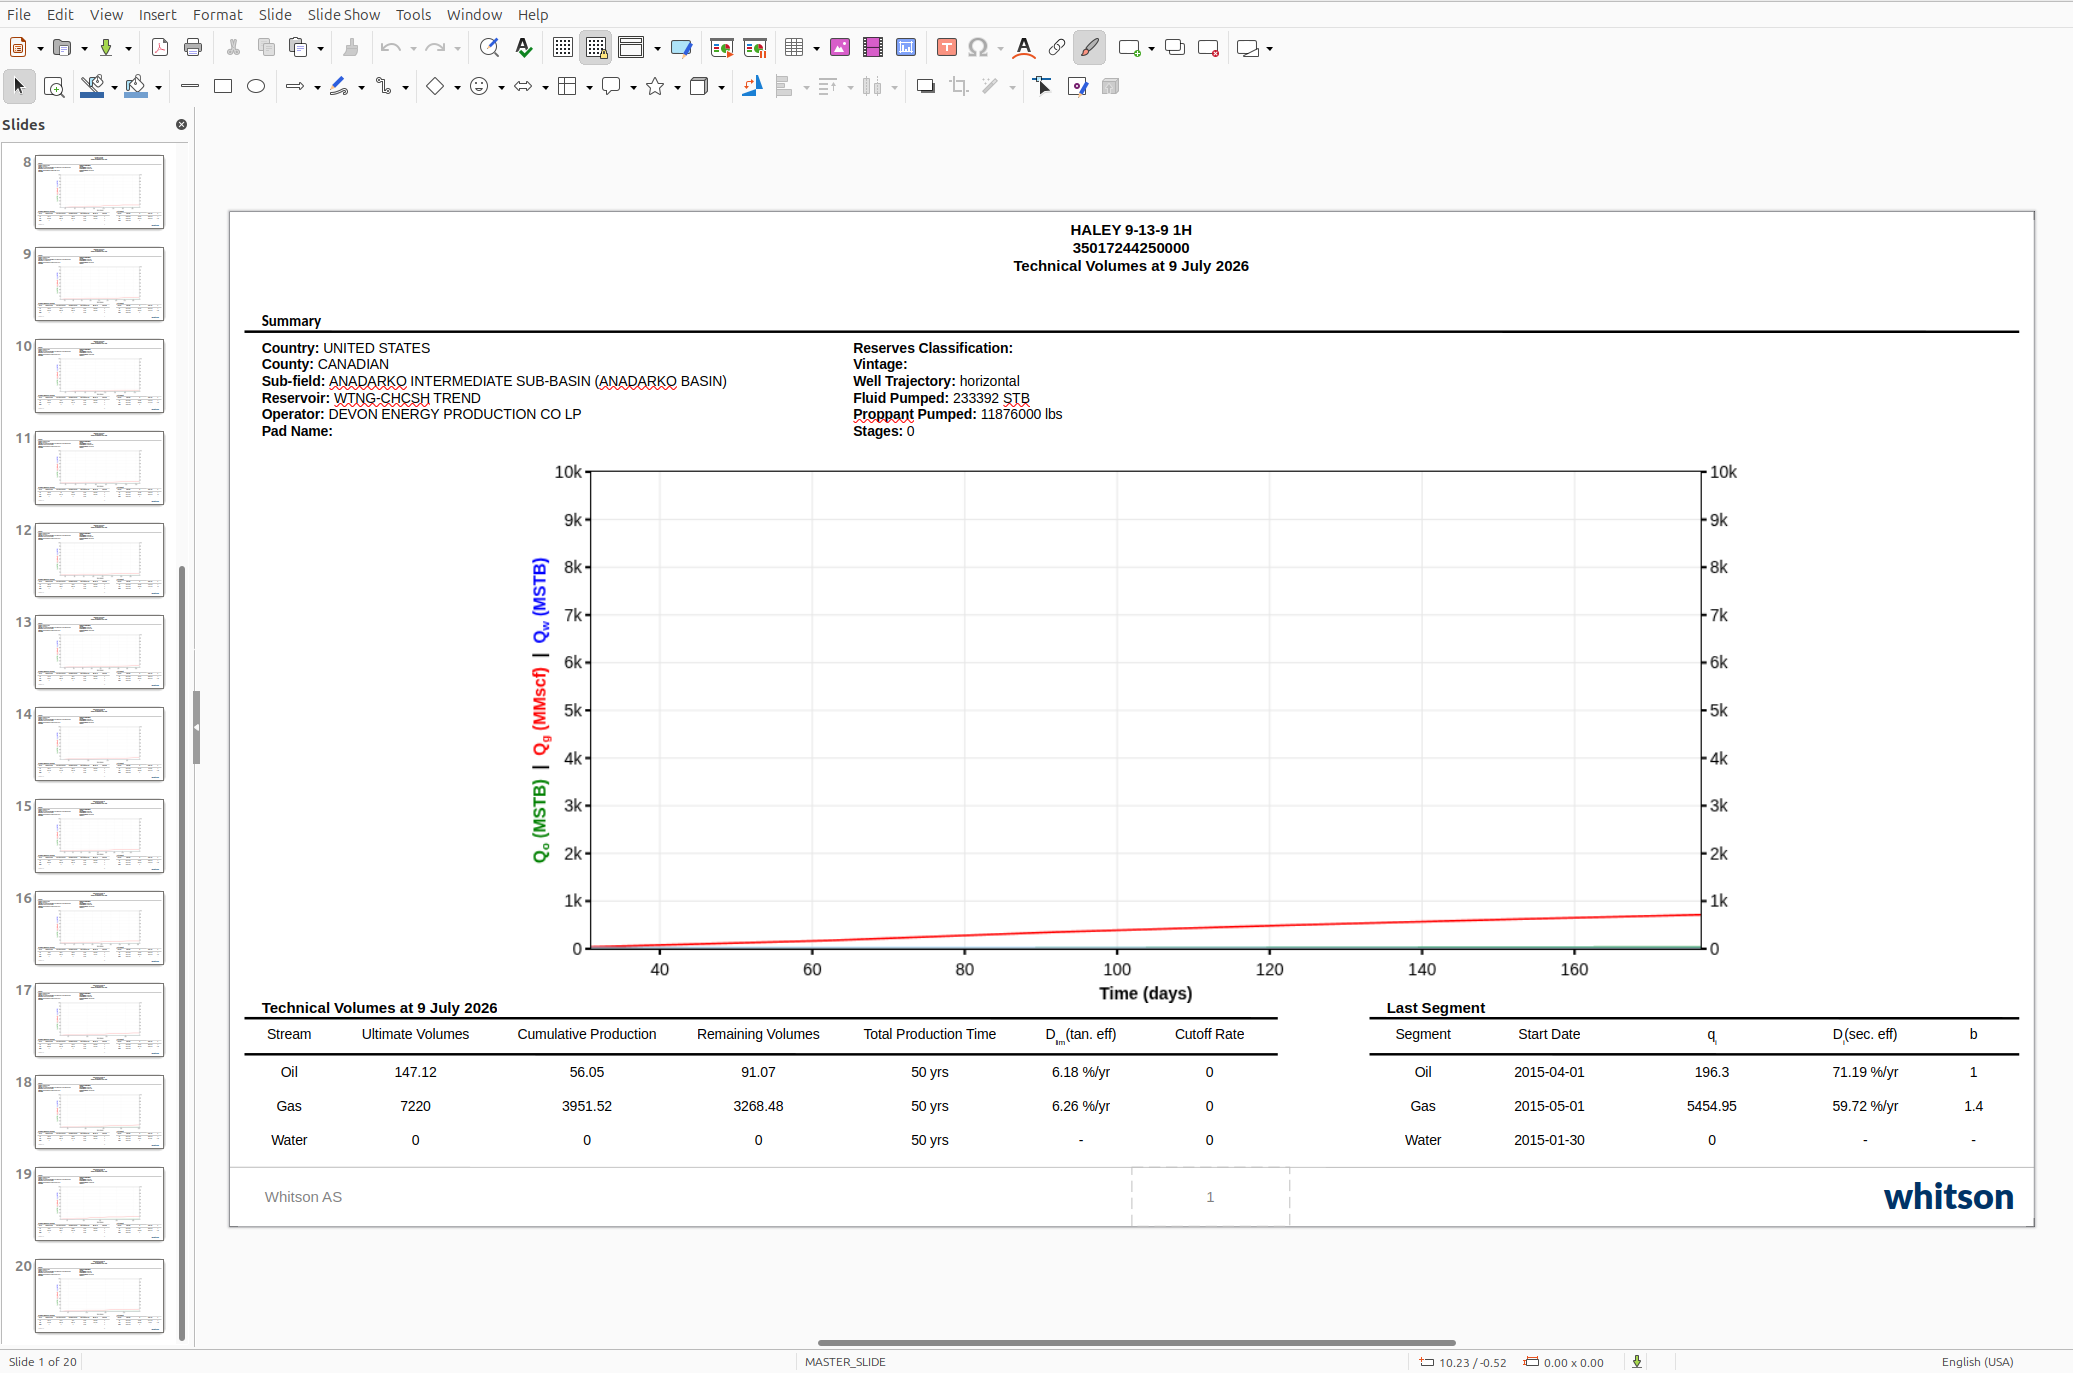Expand the New document dropdown arrow
2073x1373 pixels.
[40, 49]
